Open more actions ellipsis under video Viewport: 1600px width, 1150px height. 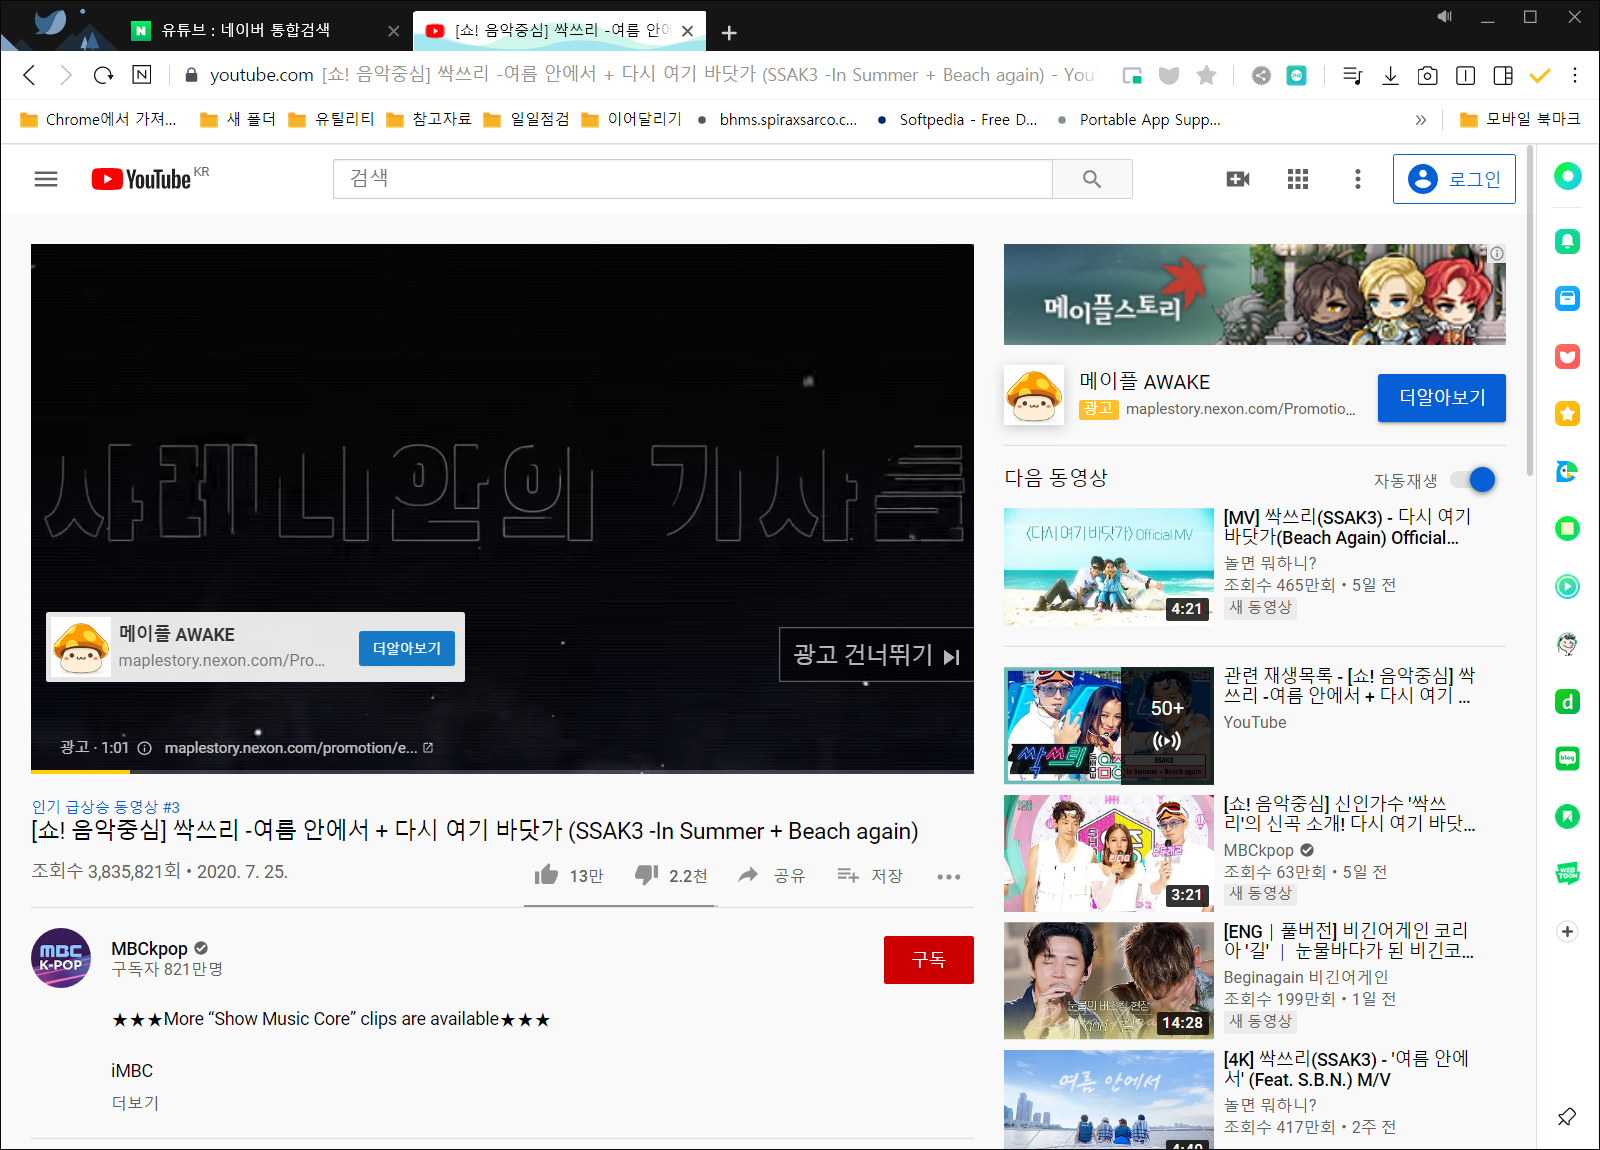click(949, 877)
